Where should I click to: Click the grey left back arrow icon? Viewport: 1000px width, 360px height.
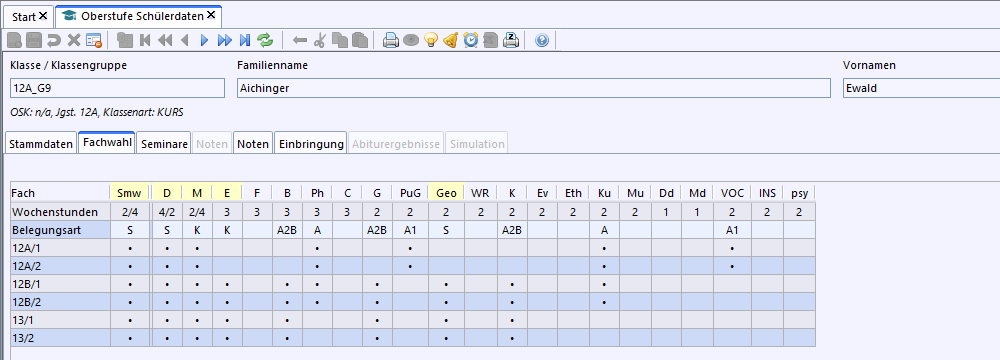(300, 40)
